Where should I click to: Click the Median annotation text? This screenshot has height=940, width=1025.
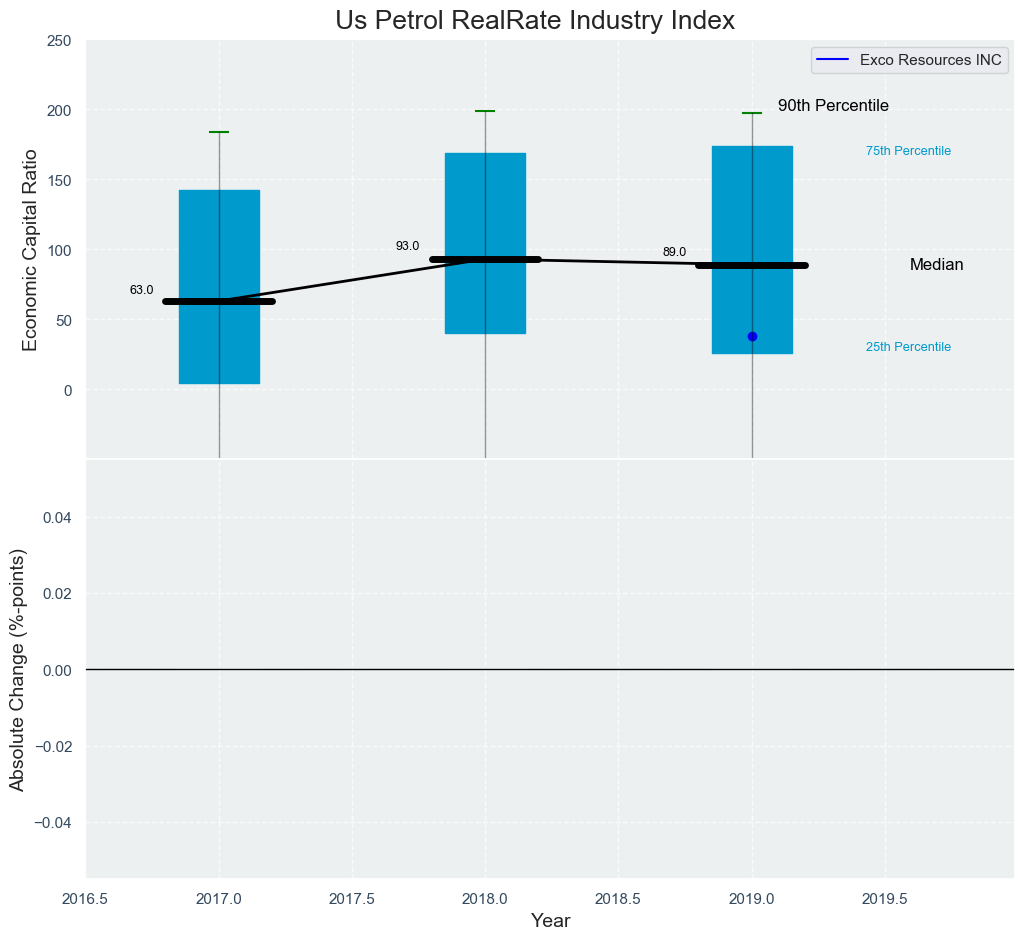(937, 265)
